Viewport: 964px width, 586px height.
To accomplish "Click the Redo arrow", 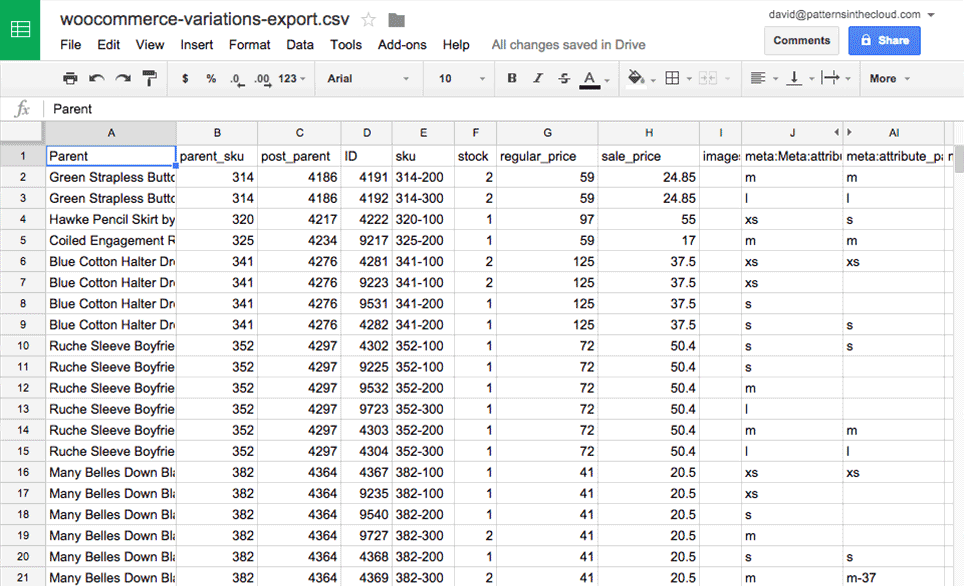I will [123, 78].
